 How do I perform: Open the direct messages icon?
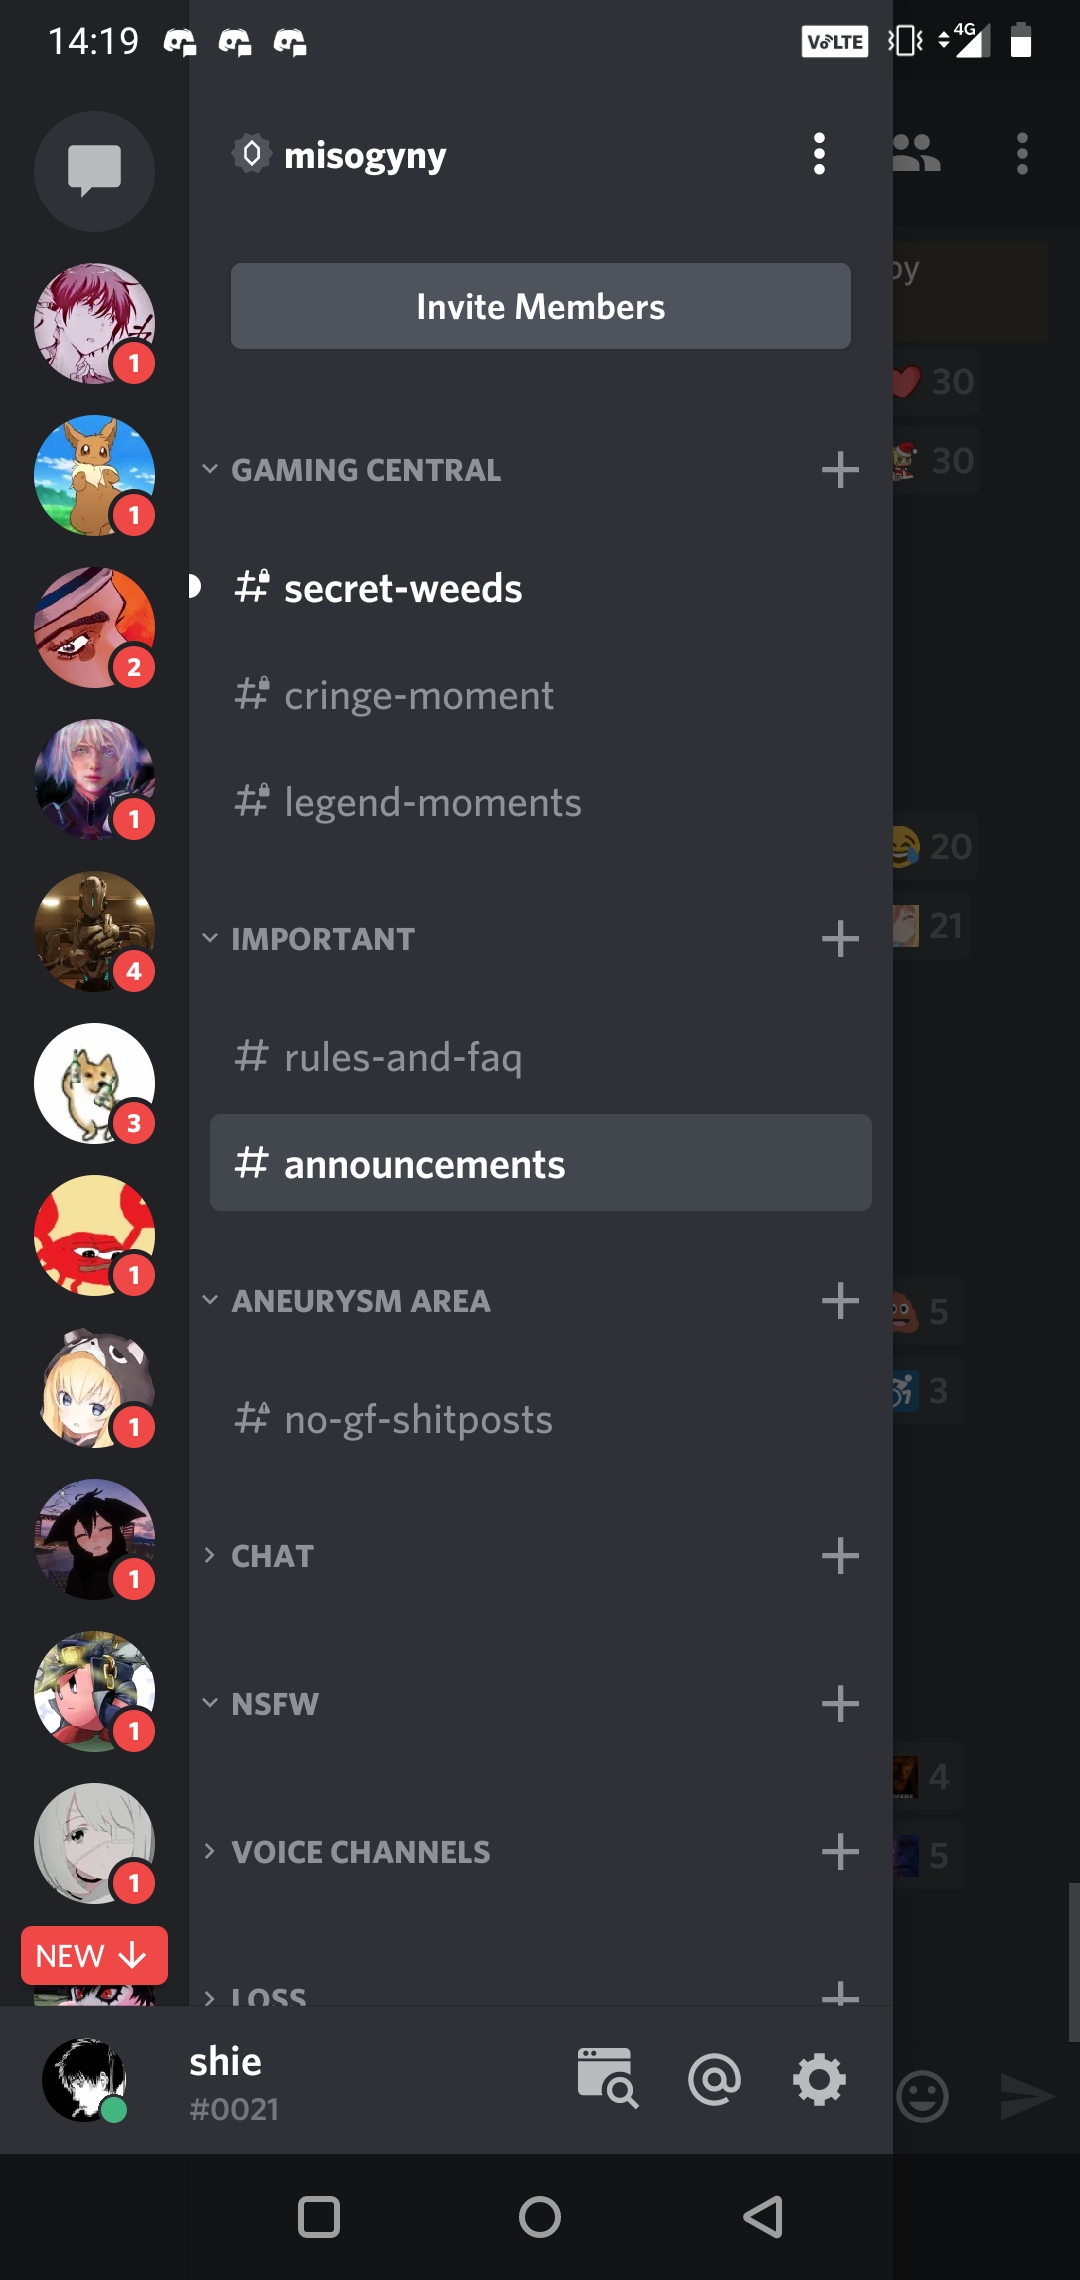pyautogui.click(x=94, y=171)
